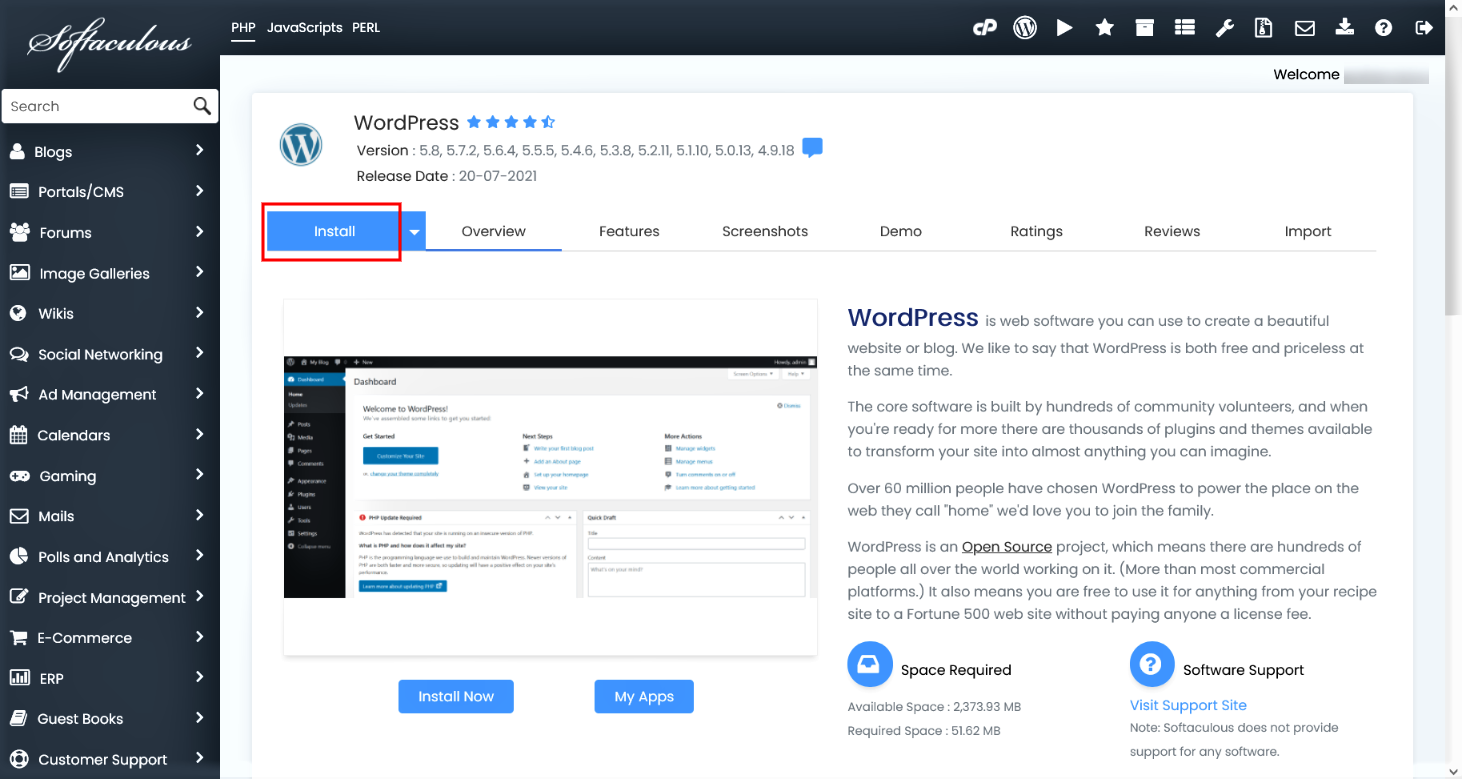
Task: Open the Install button dropdown arrow
Action: click(414, 231)
